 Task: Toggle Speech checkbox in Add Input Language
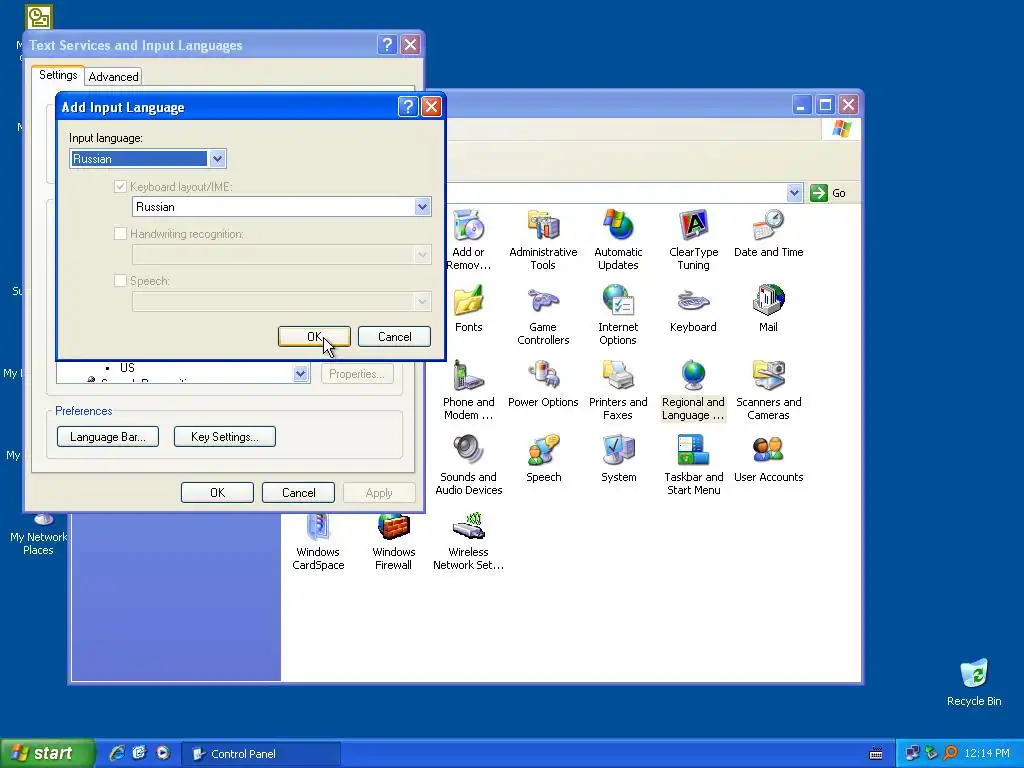click(120, 281)
